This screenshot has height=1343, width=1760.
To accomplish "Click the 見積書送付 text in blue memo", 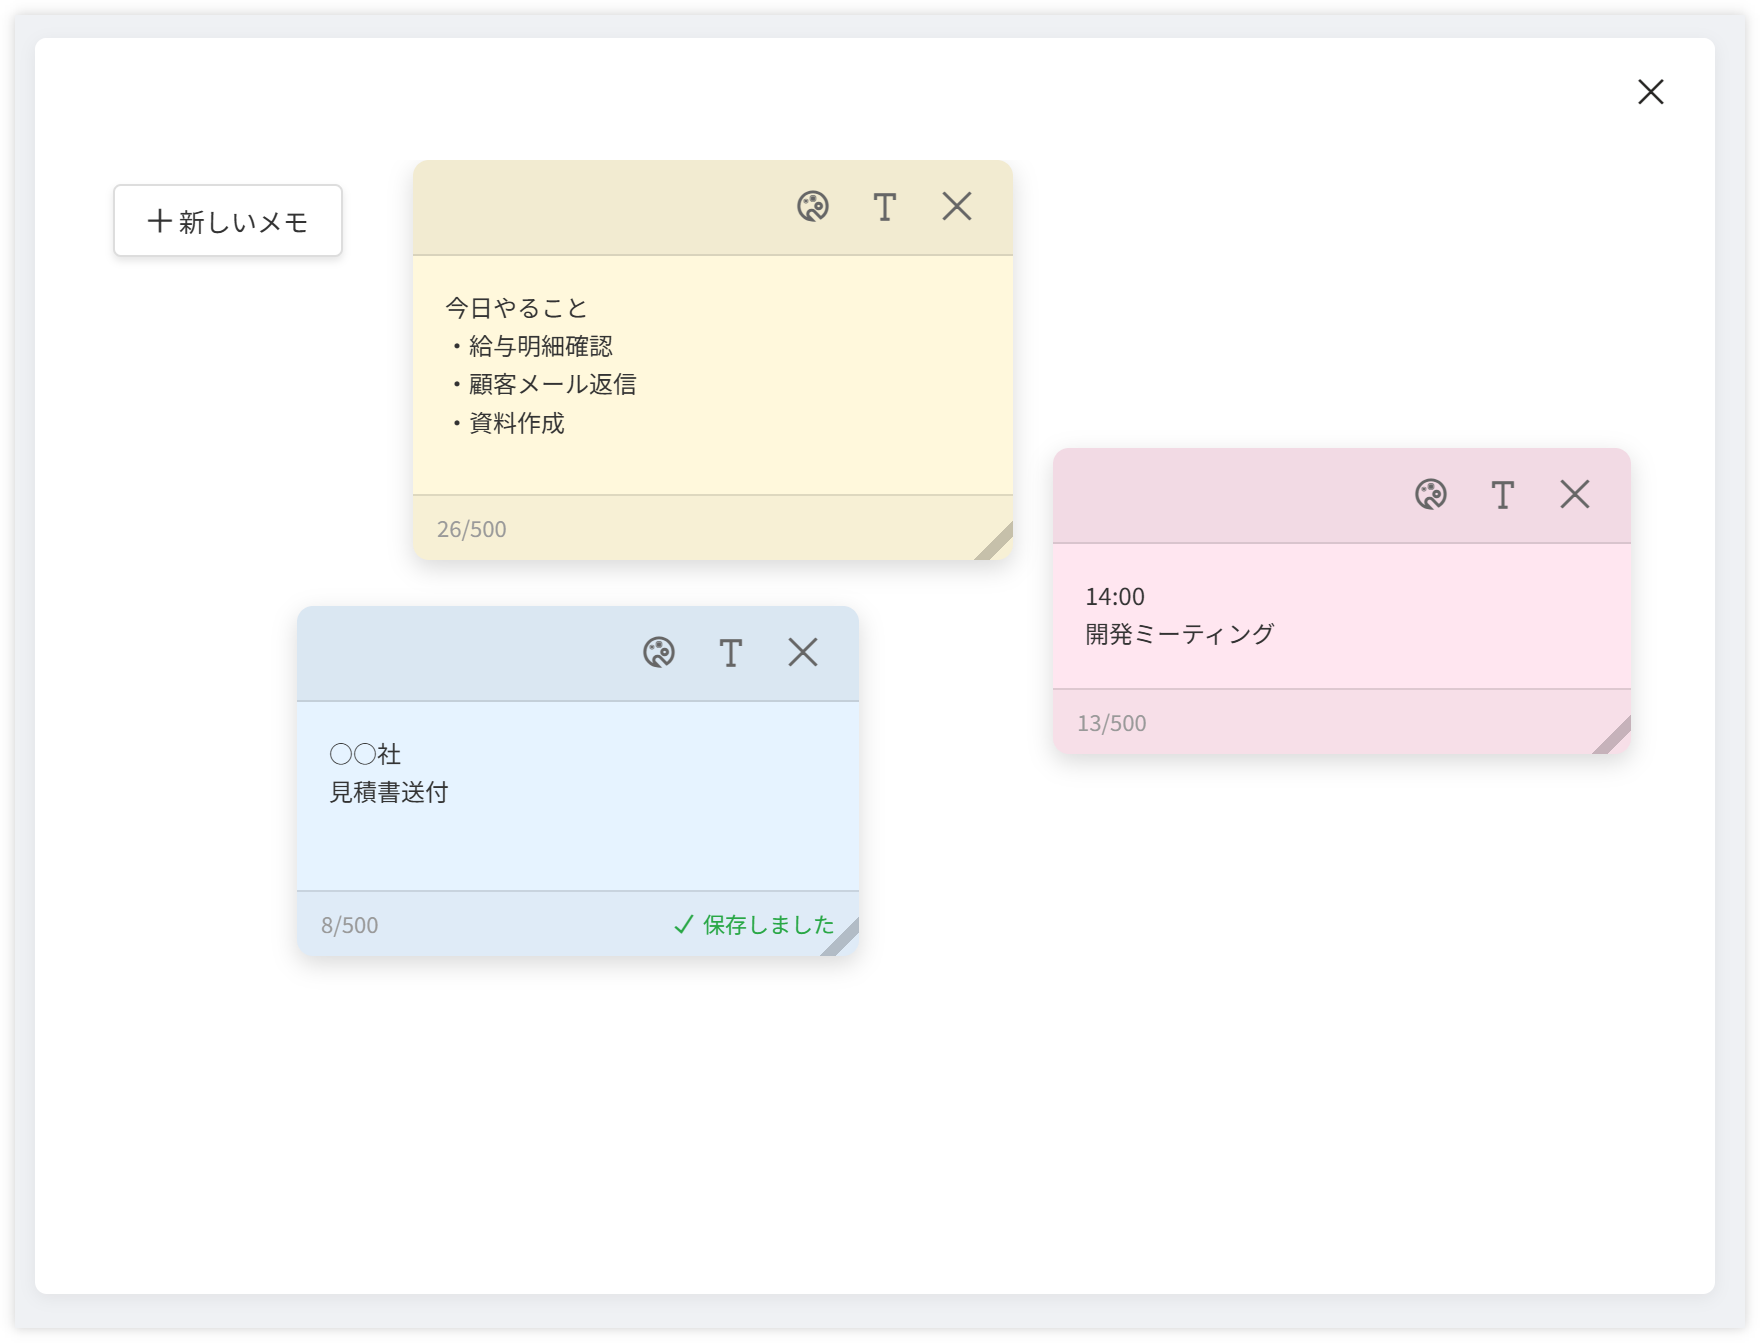I will [x=389, y=792].
